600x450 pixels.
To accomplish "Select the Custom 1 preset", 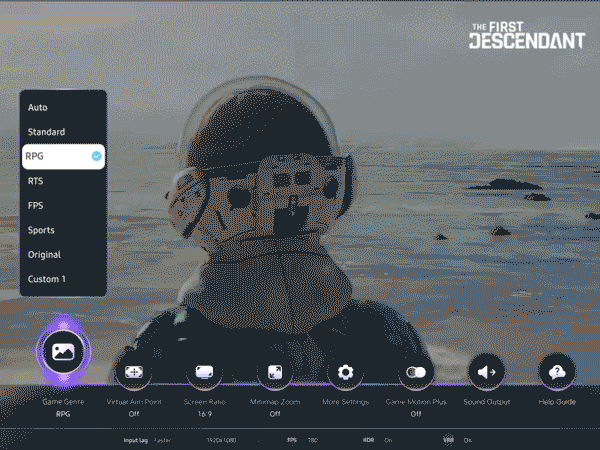I will pos(63,279).
